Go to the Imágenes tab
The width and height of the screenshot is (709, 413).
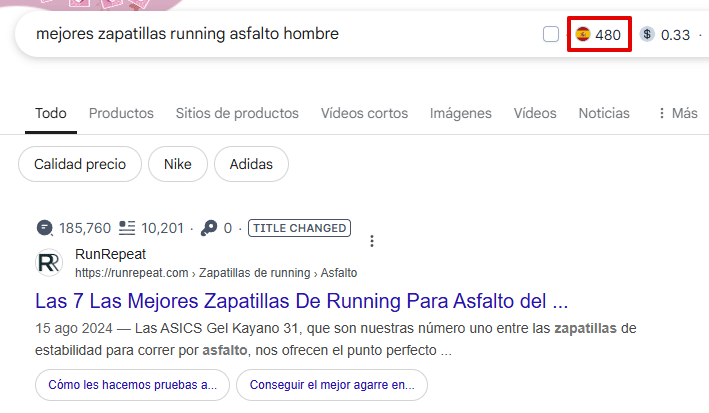click(460, 113)
